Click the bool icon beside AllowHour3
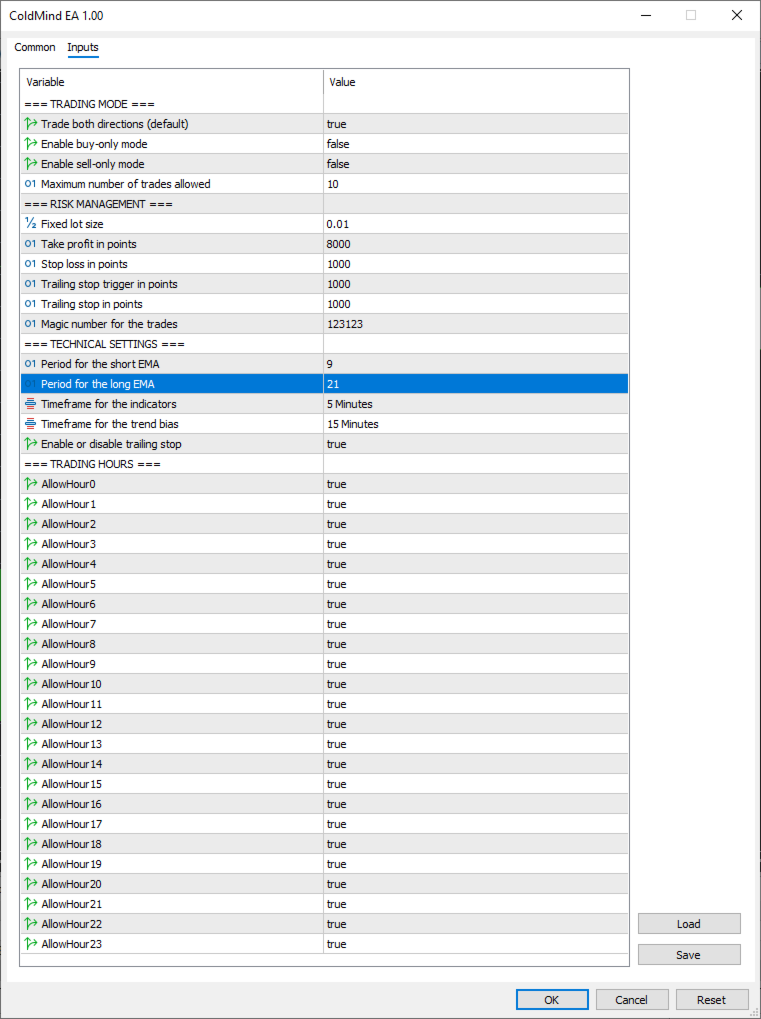 [31, 544]
